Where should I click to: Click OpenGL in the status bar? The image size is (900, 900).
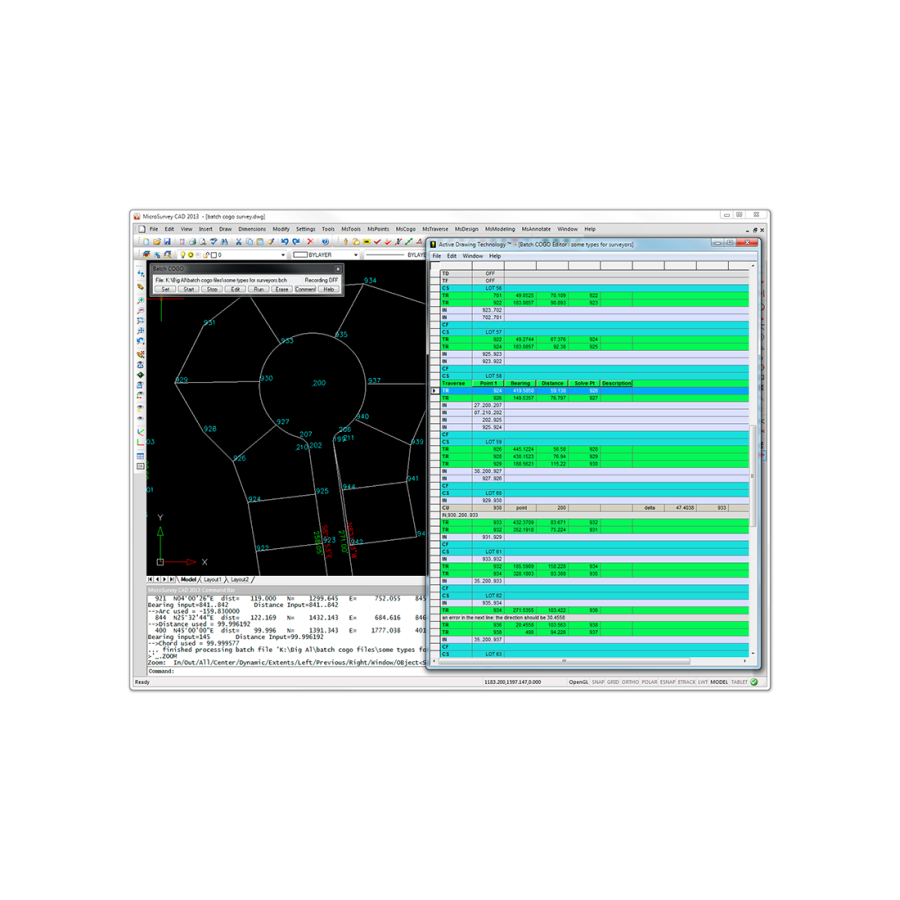click(x=578, y=682)
